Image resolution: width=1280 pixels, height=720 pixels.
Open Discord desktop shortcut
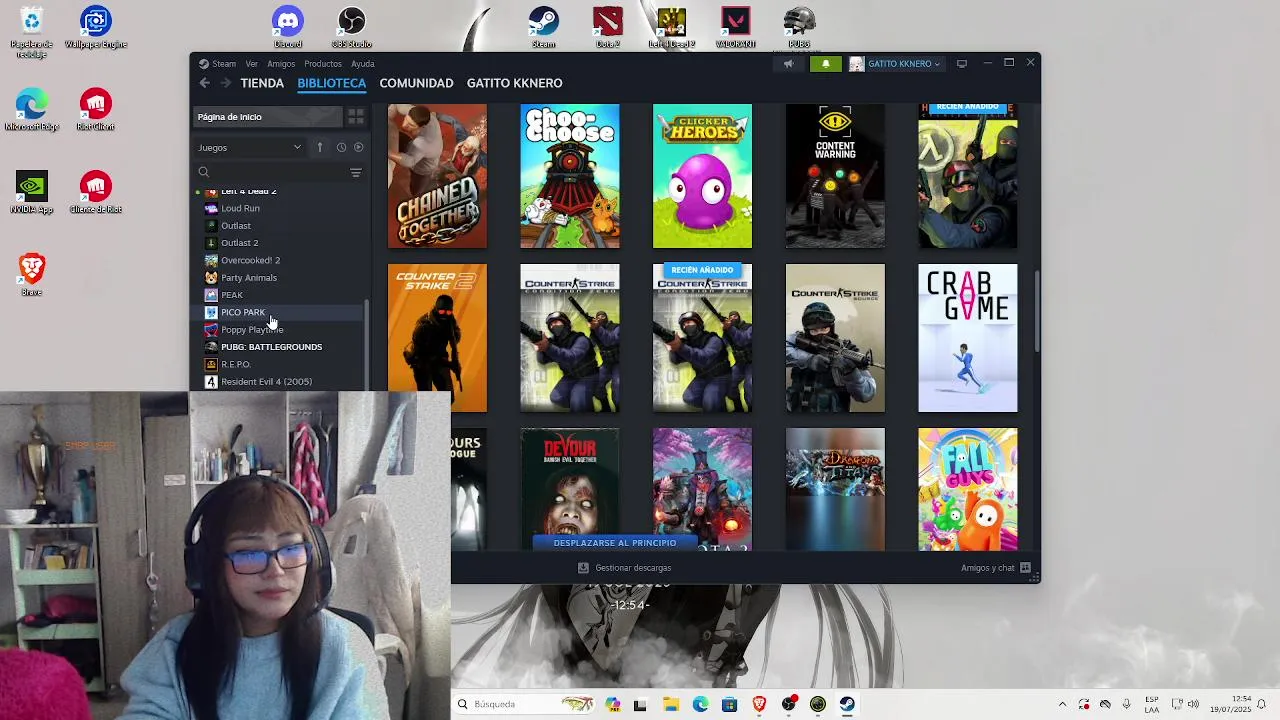pos(288,27)
